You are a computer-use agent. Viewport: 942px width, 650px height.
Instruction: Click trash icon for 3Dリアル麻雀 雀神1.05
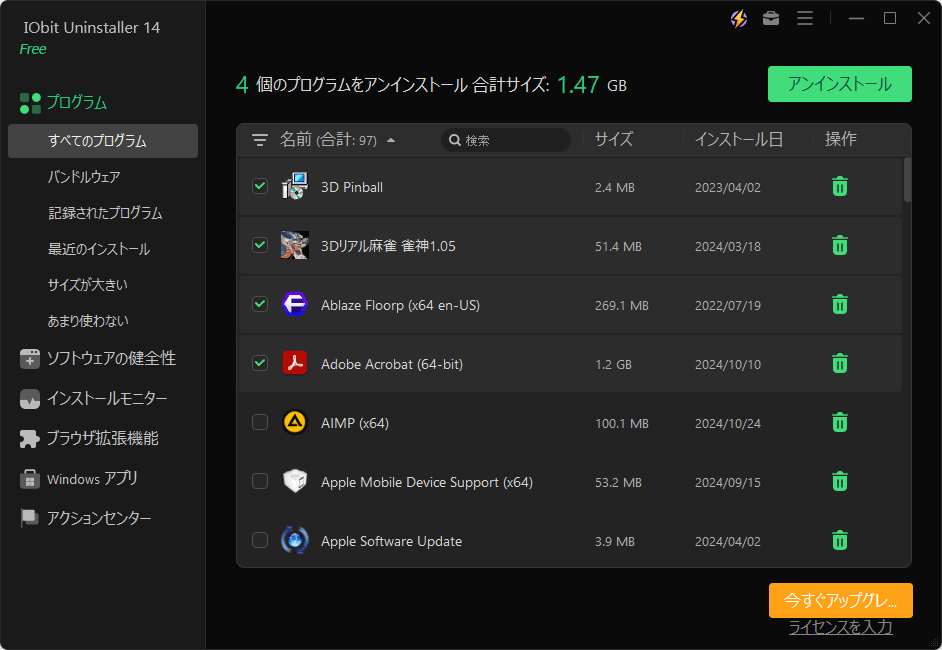pos(840,246)
